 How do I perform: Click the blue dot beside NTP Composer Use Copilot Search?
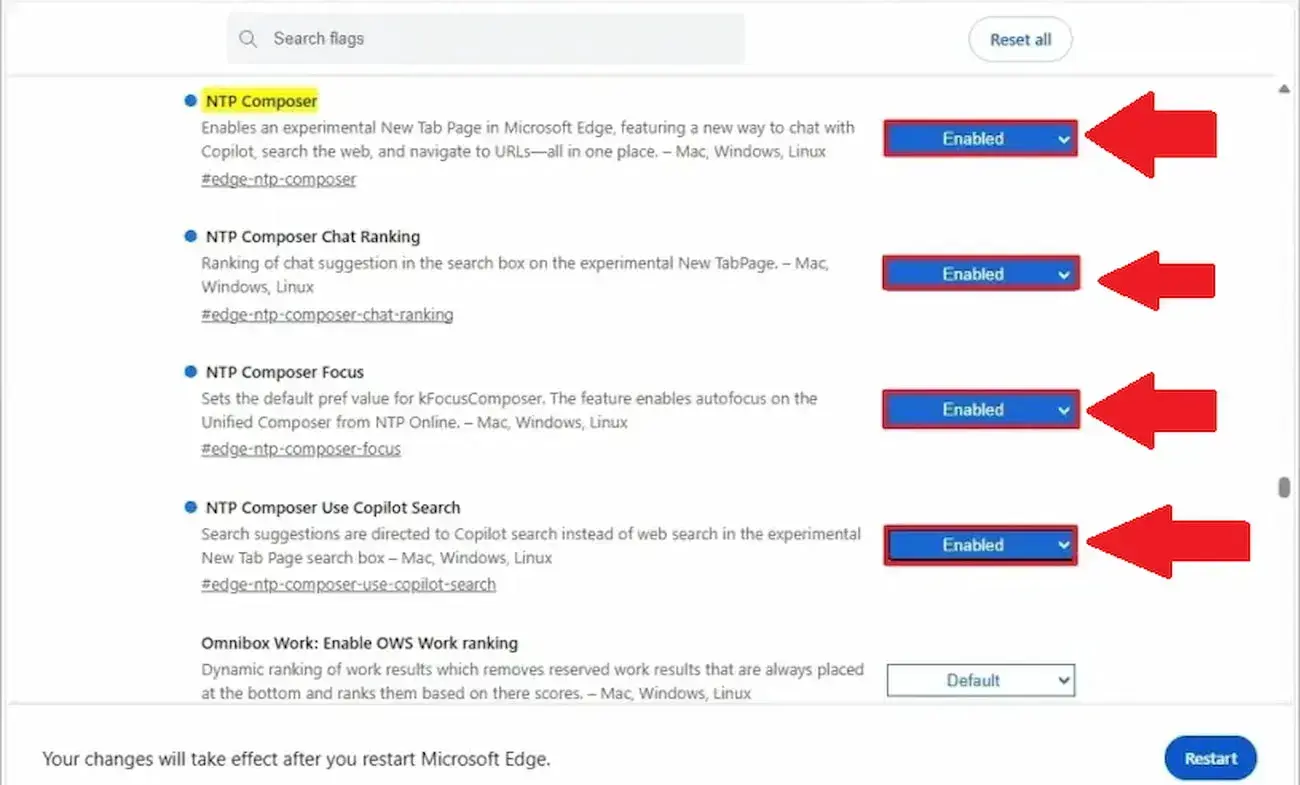coord(190,507)
